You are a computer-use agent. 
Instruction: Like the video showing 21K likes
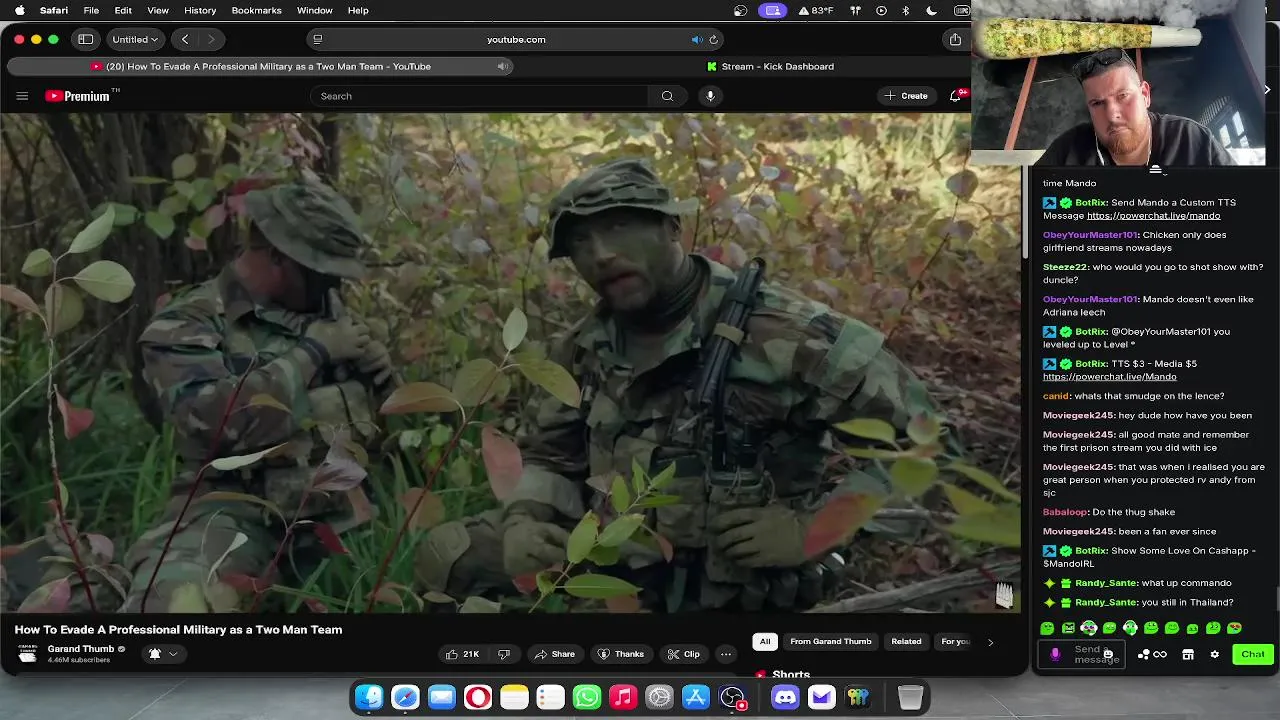click(x=462, y=654)
